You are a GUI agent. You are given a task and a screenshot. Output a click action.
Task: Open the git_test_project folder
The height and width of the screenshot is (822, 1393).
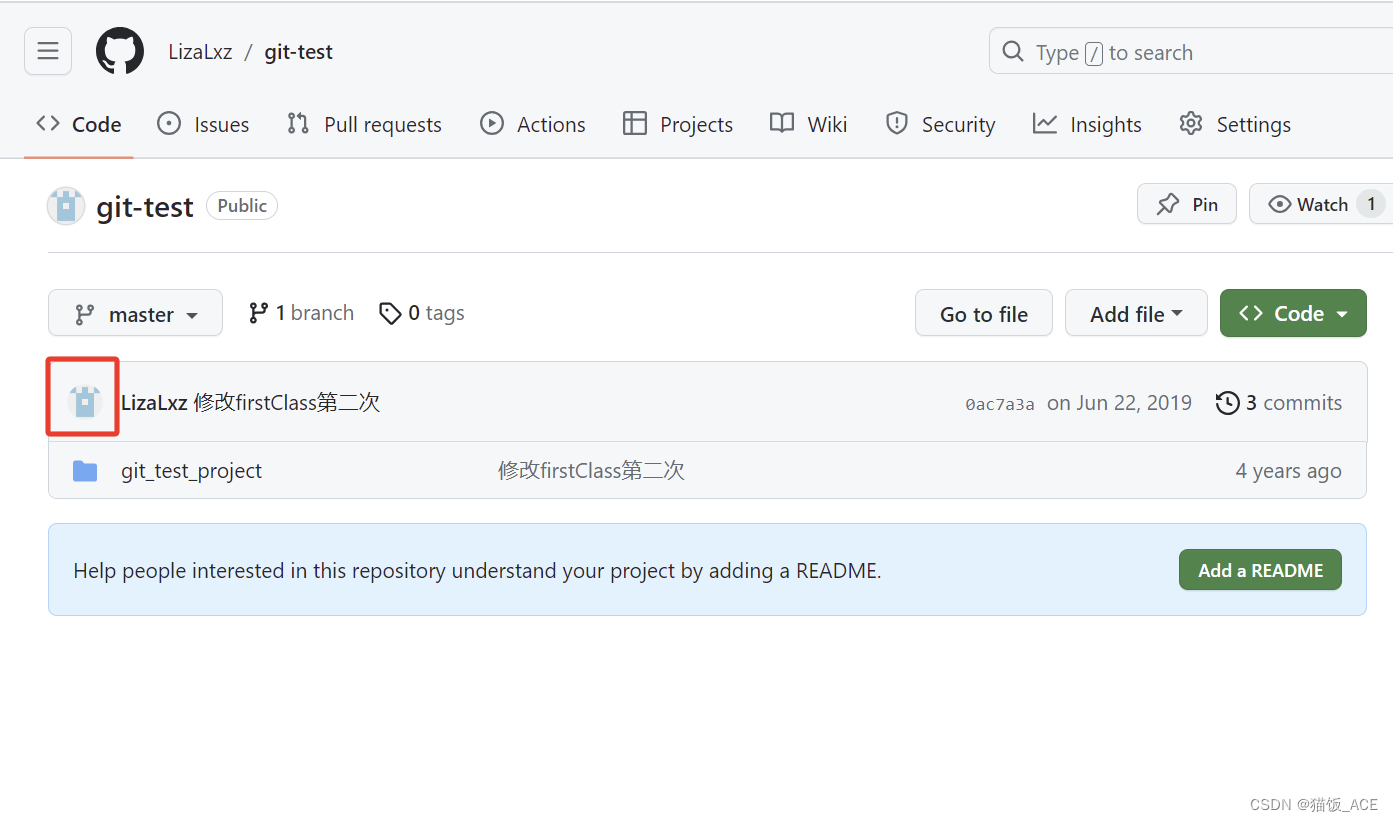pyautogui.click(x=191, y=471)
